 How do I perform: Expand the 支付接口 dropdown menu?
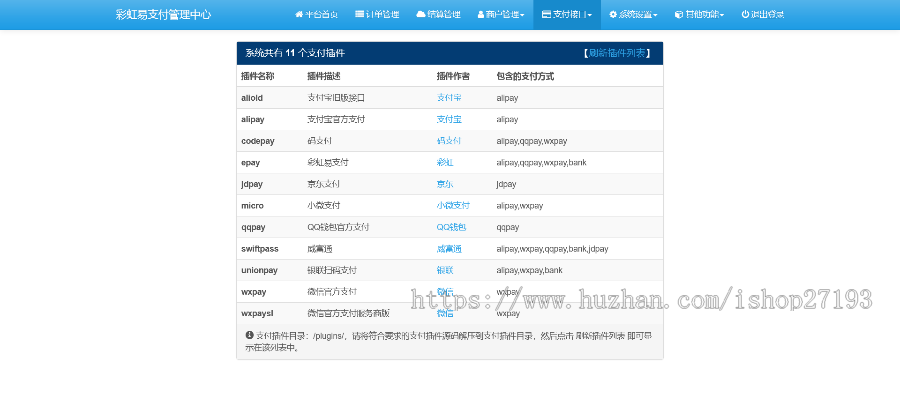[x=567, y=14]
